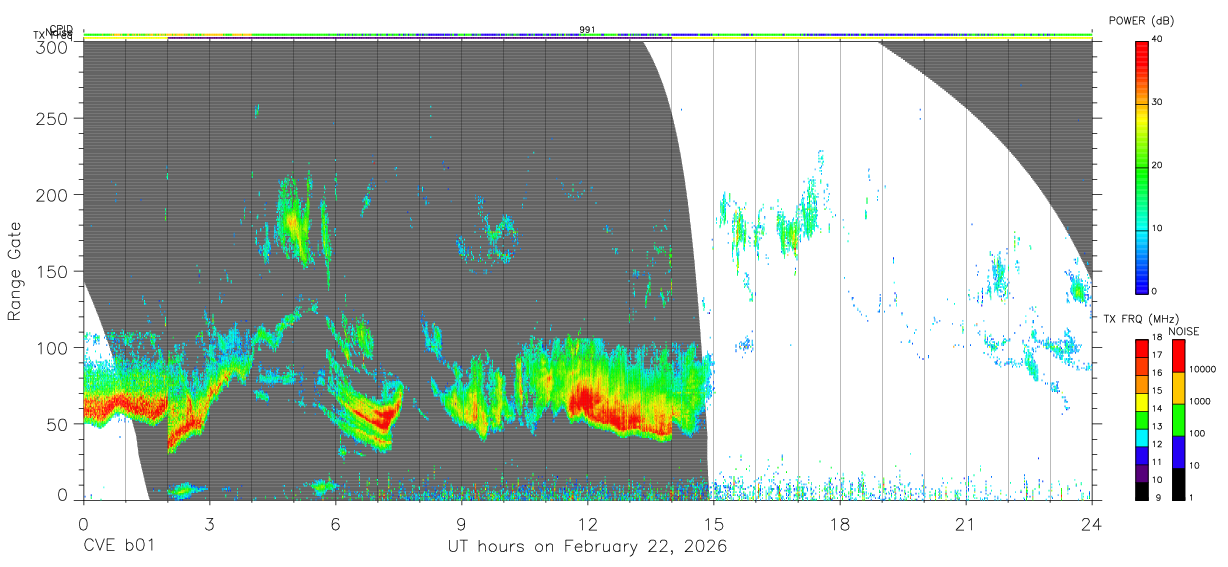This screenshot has height=567, width=1228.
Task: Click the 'NOISE' legend title
Action: (x=1186, y=331)
